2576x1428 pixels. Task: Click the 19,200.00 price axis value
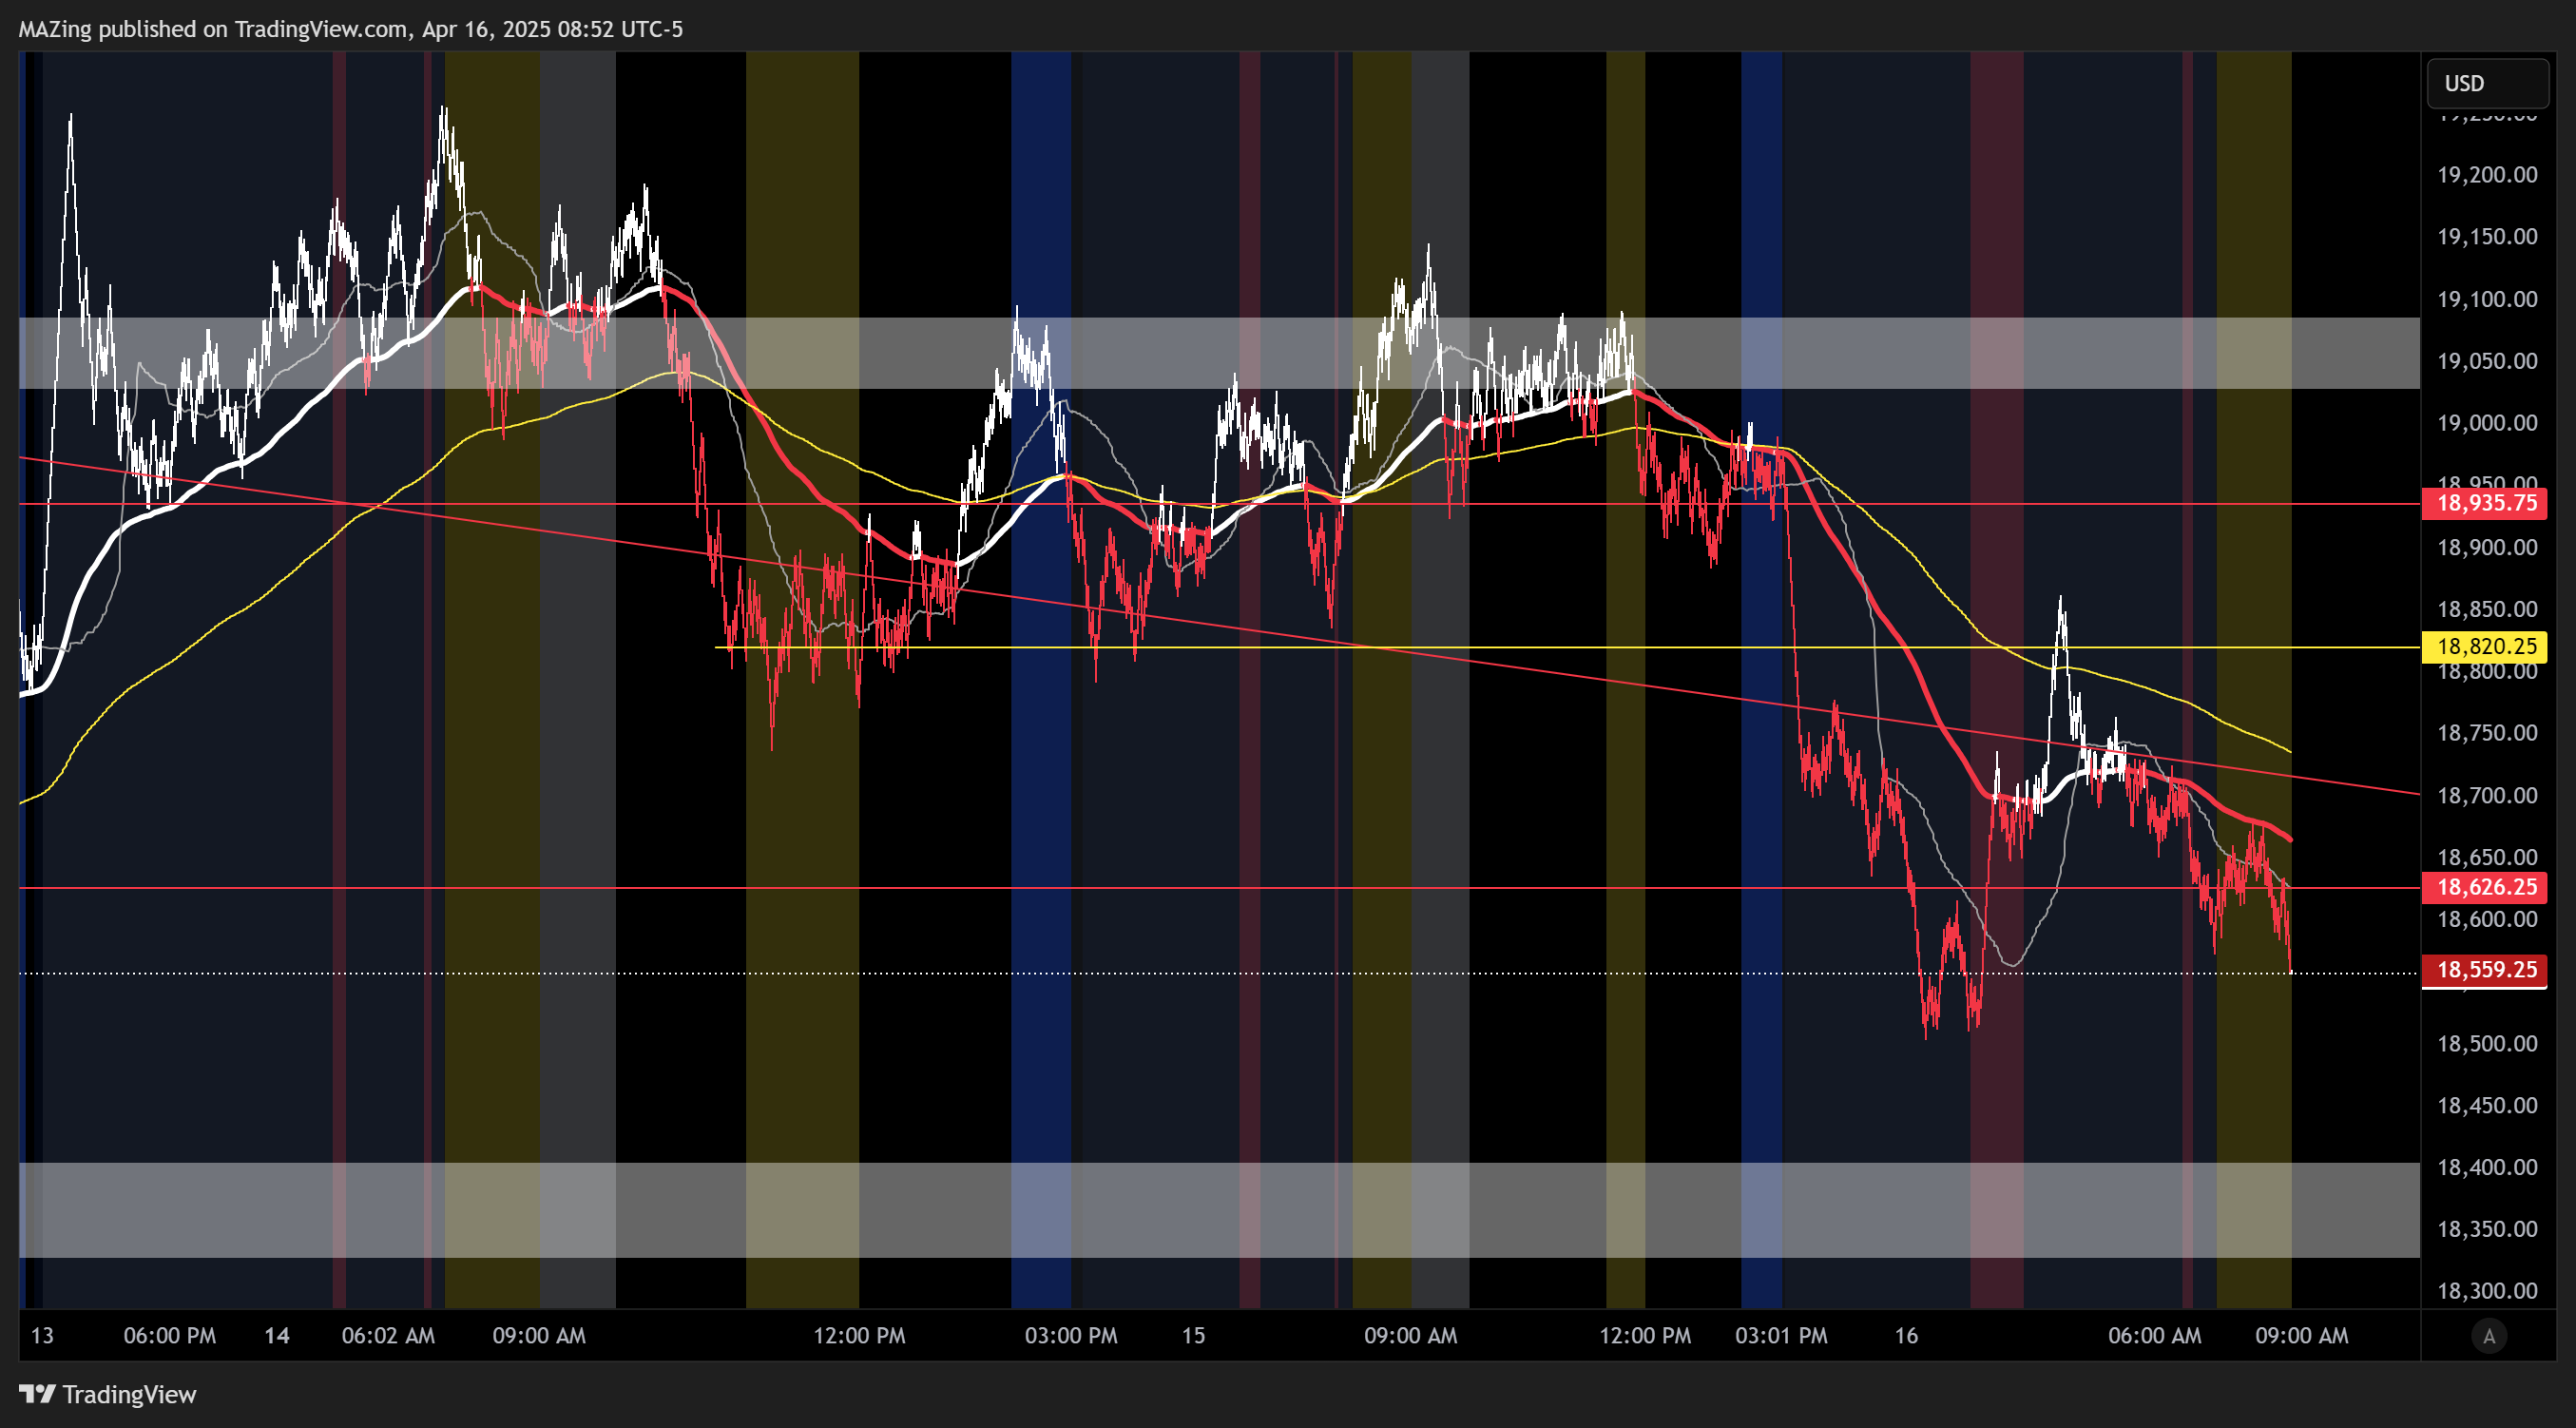[x=2487, y=175]
